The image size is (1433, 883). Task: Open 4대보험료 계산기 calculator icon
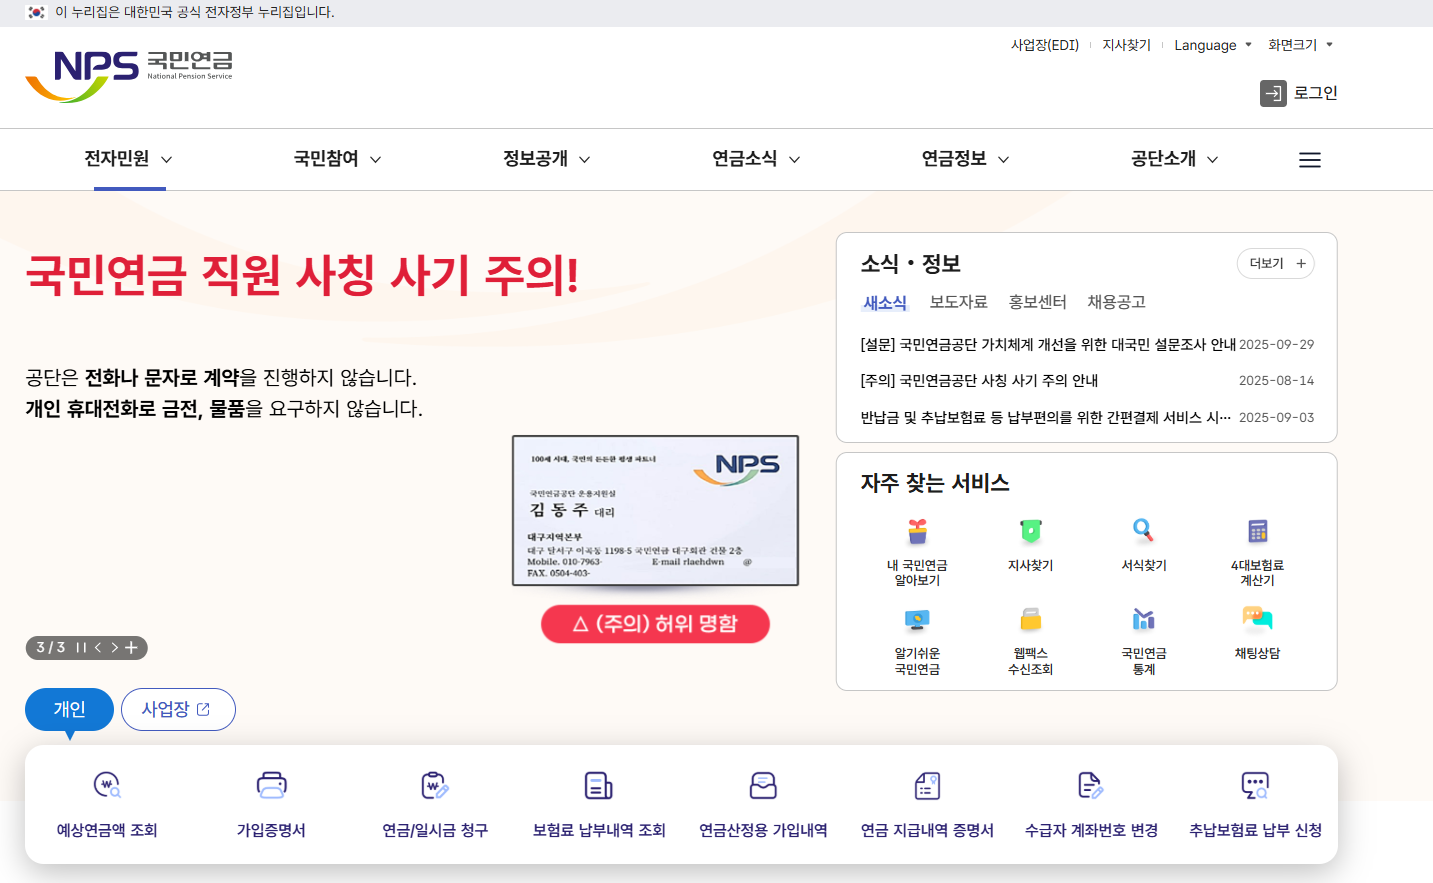pyautogui.click(x=1257, y=530)
